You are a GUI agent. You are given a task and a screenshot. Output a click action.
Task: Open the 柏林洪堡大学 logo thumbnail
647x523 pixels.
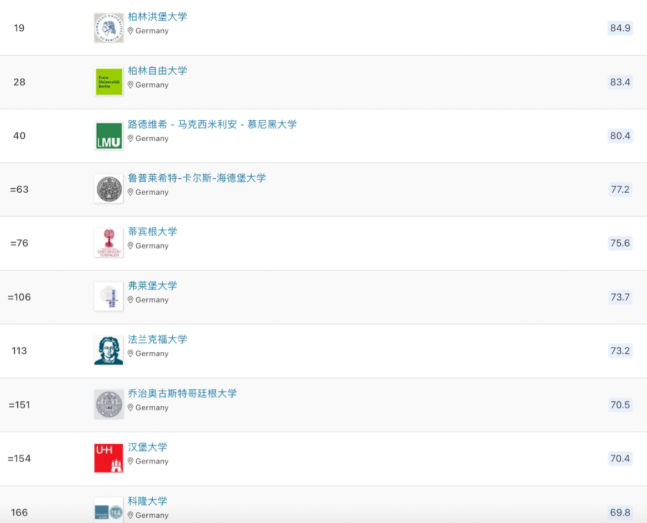click(x=109, y=28)
